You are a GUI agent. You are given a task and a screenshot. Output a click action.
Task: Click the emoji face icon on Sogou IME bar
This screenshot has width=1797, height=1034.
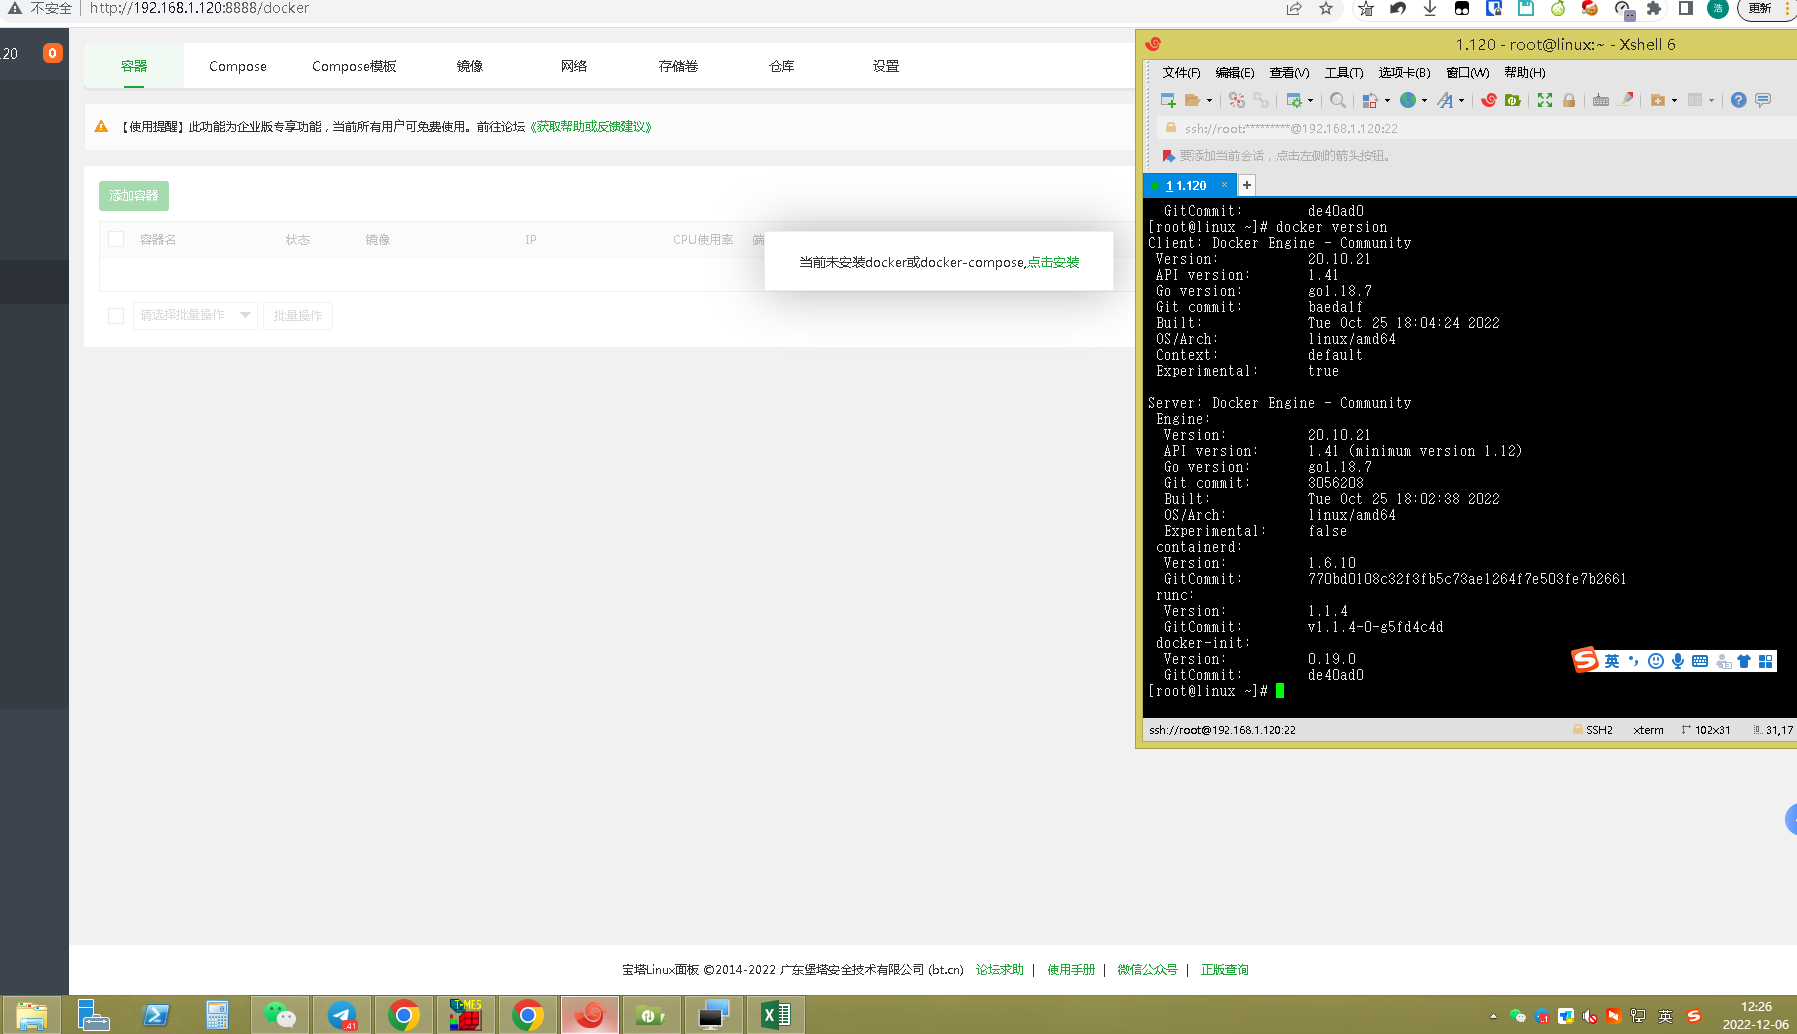(x=1656, y=661)
